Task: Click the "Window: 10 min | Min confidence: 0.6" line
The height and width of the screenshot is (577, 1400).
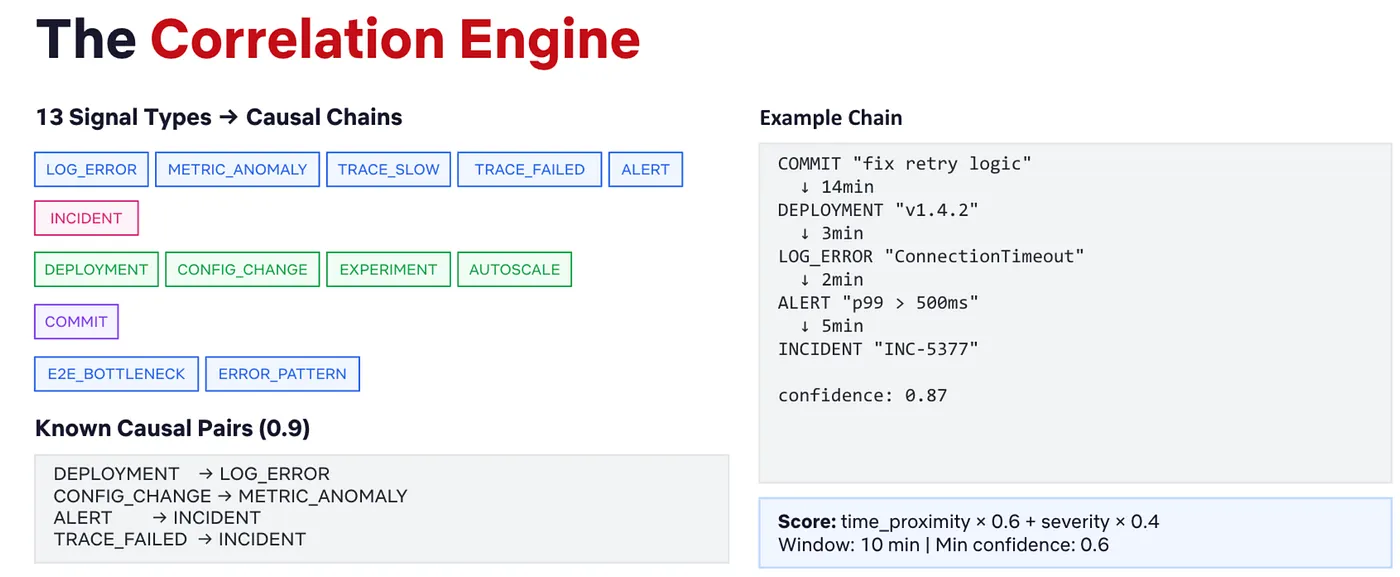Action: 943,545
